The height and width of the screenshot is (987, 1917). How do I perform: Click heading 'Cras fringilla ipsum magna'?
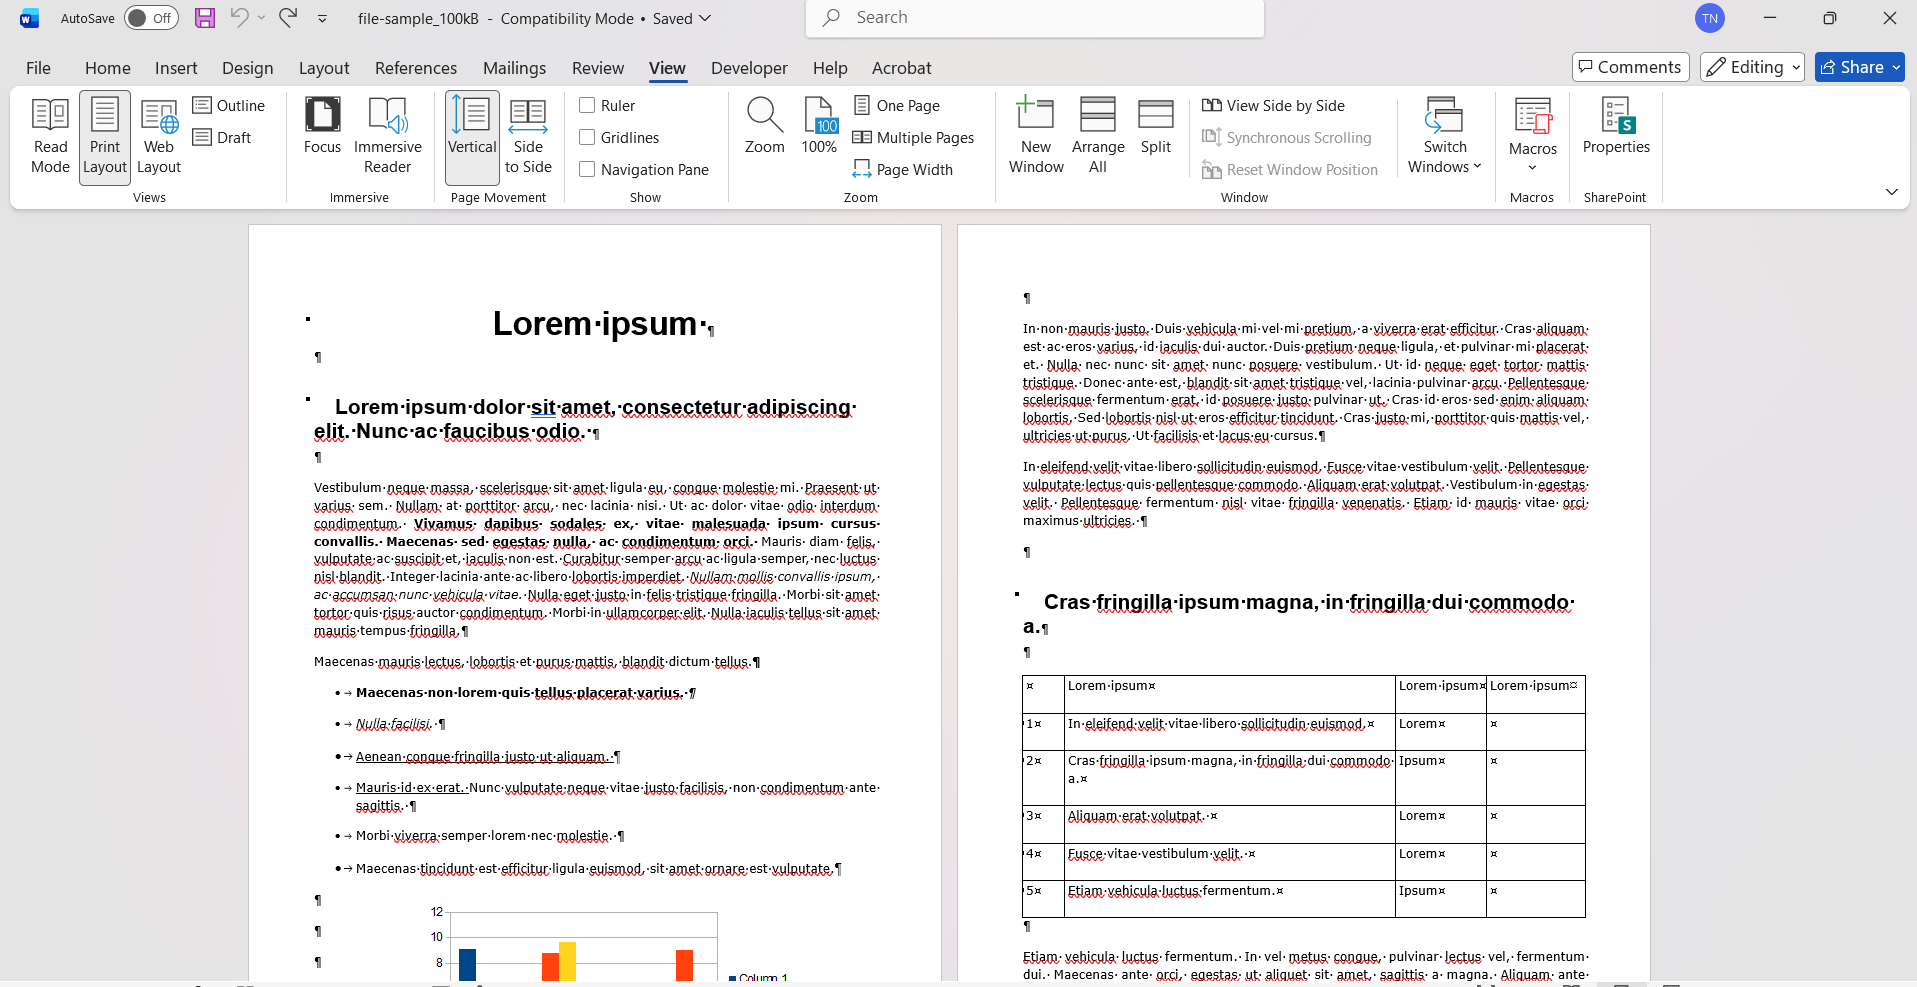tap(1180, 602)
